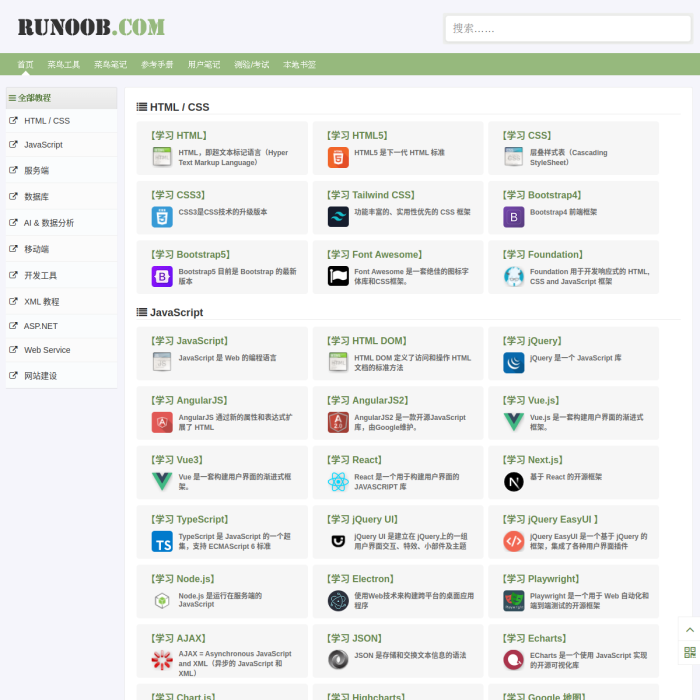Click the red AngularJS shield icon
This screenshot has width=700, height=700.
pyautogui.click(x=162, y=423)
